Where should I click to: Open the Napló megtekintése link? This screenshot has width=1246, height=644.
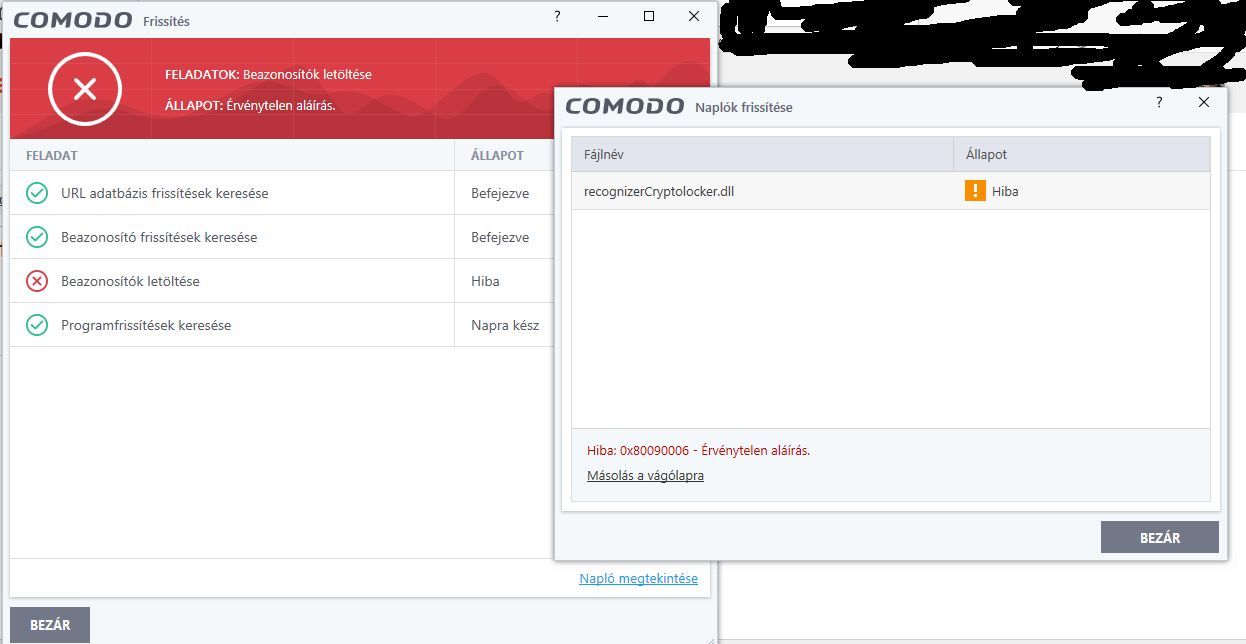(638, 579)
